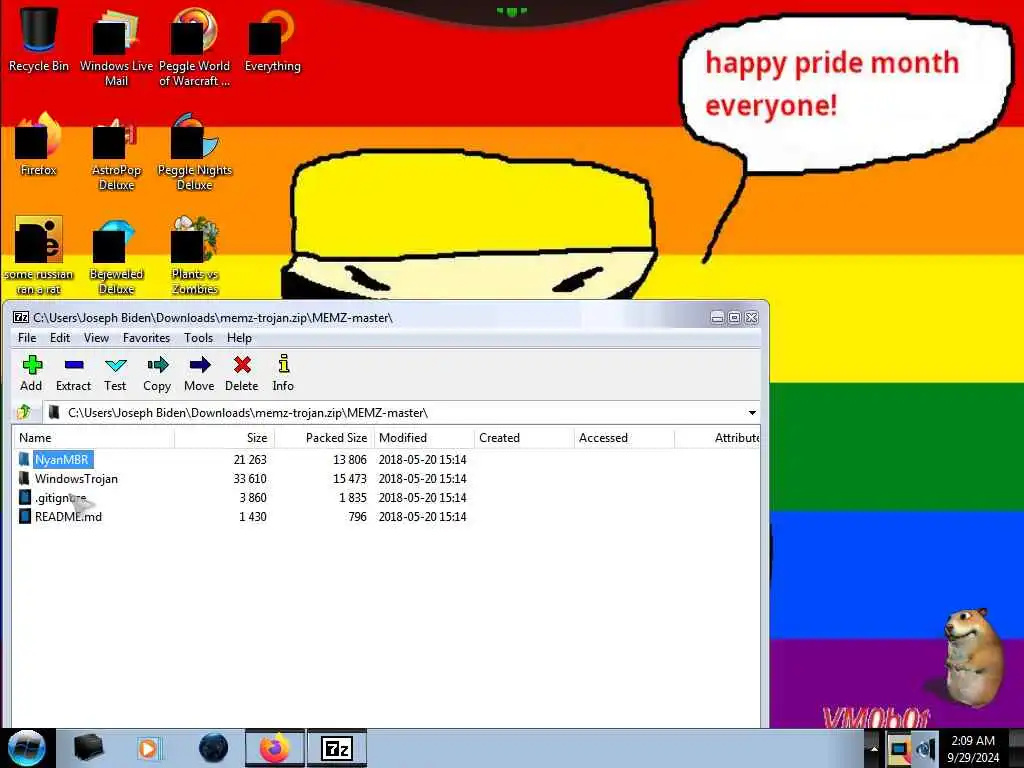Image resolution: width=1024 pixels, height=768 pixels.
Task: Click the red Delete icon
Action: click(x=242, y=364)
